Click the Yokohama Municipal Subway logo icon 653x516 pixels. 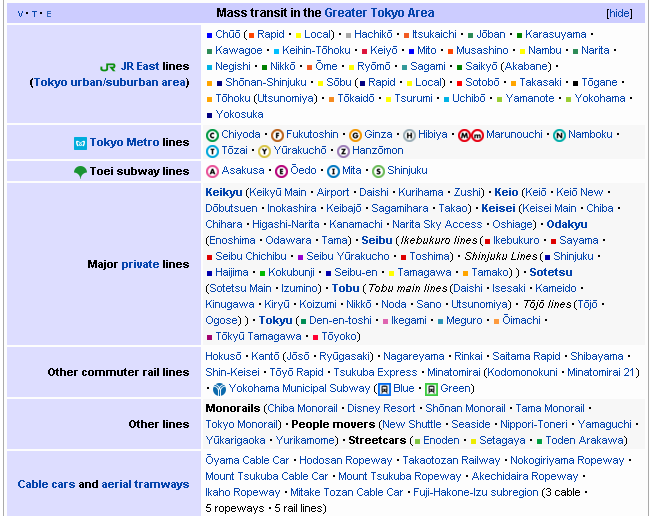[219, 389]
